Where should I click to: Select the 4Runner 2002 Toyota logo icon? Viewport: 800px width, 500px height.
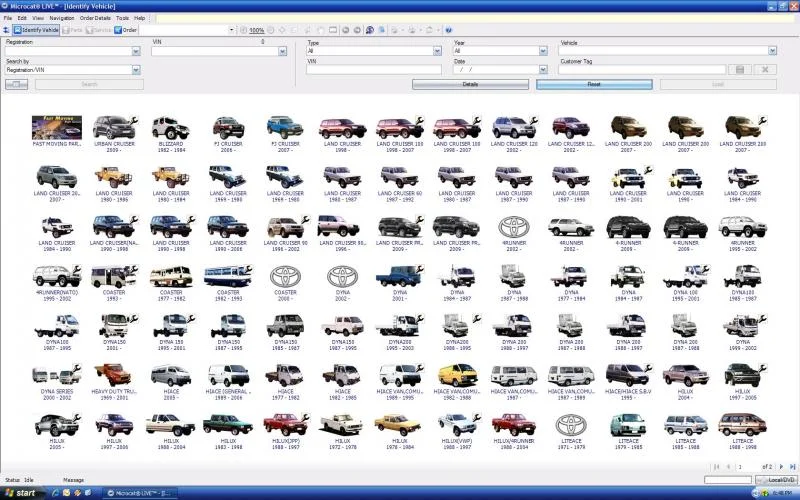coord(514,227)
